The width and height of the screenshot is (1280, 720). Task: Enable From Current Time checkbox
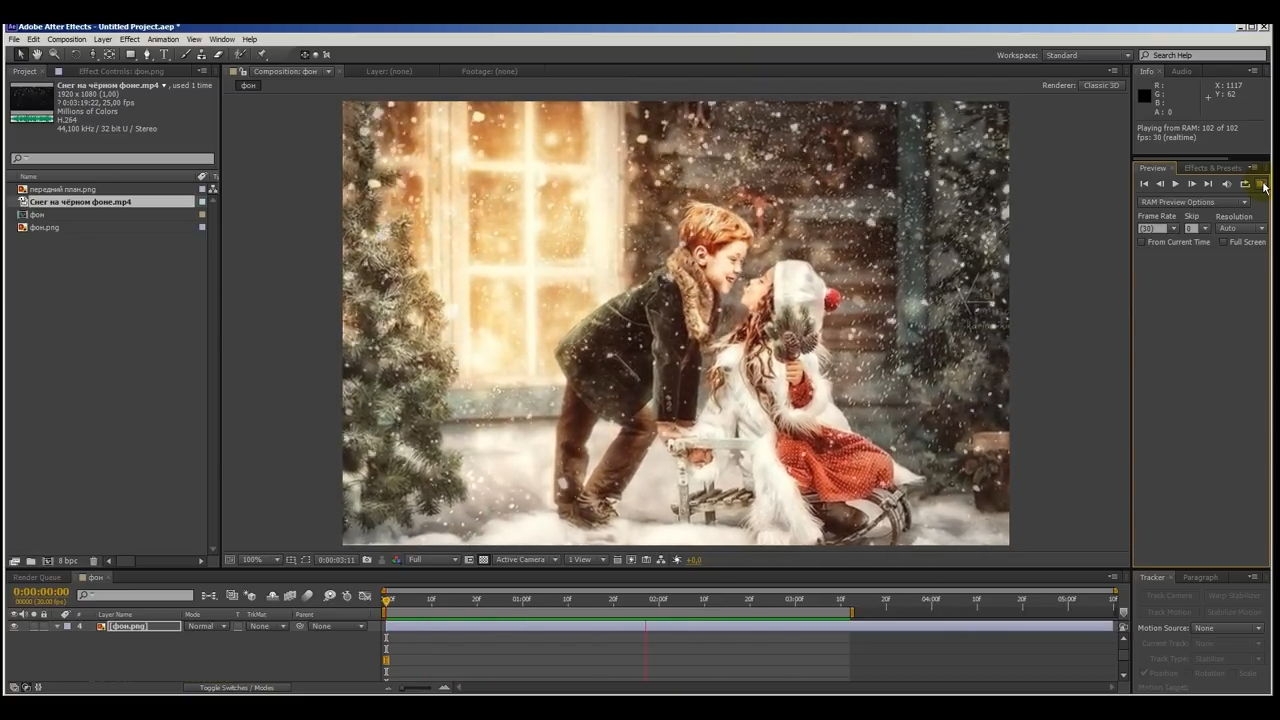(1142, 242)
